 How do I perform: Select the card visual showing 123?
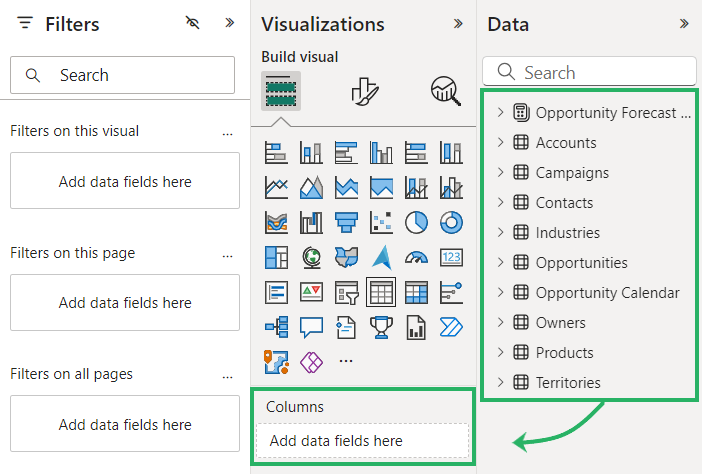tap(451, 257)
